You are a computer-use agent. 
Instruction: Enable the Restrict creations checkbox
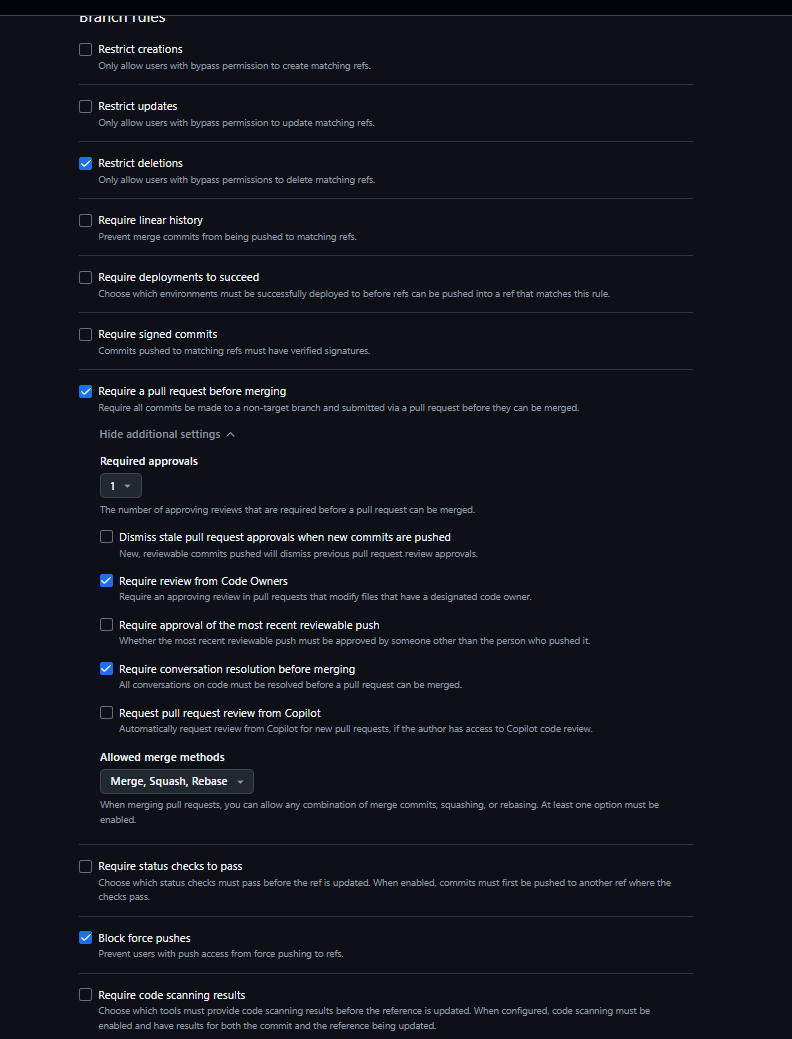tap(85, 50)
